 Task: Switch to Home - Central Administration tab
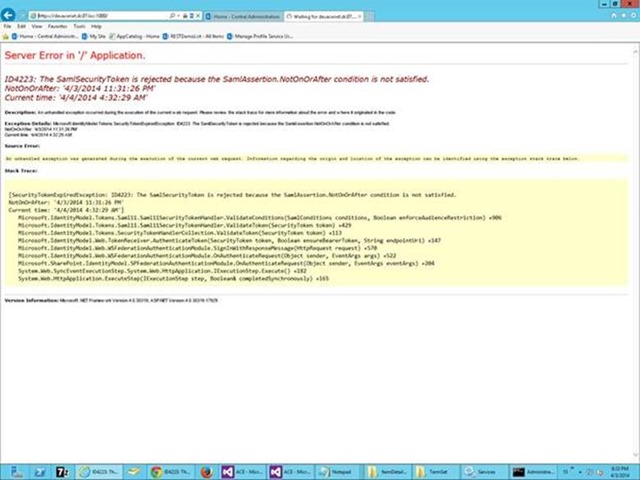243,16
